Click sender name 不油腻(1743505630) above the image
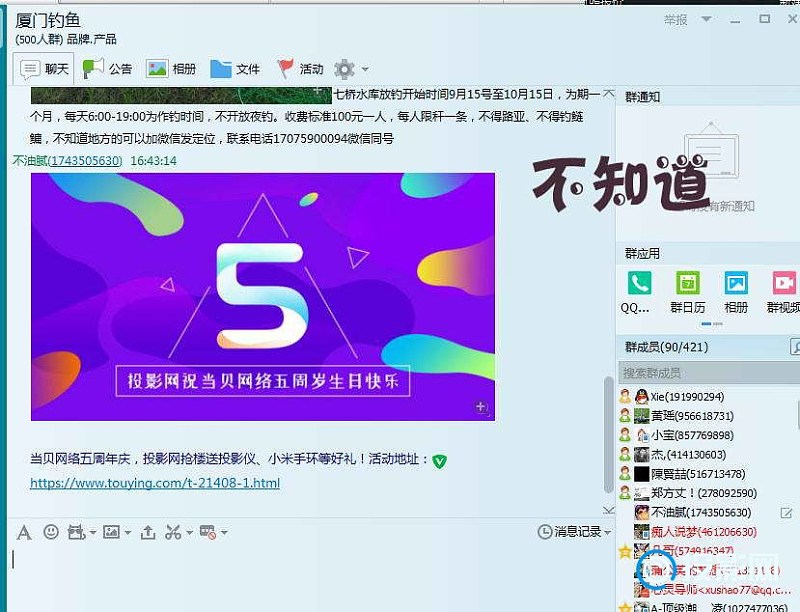Viewport: 800px width, 612px height. click(67, 161)
